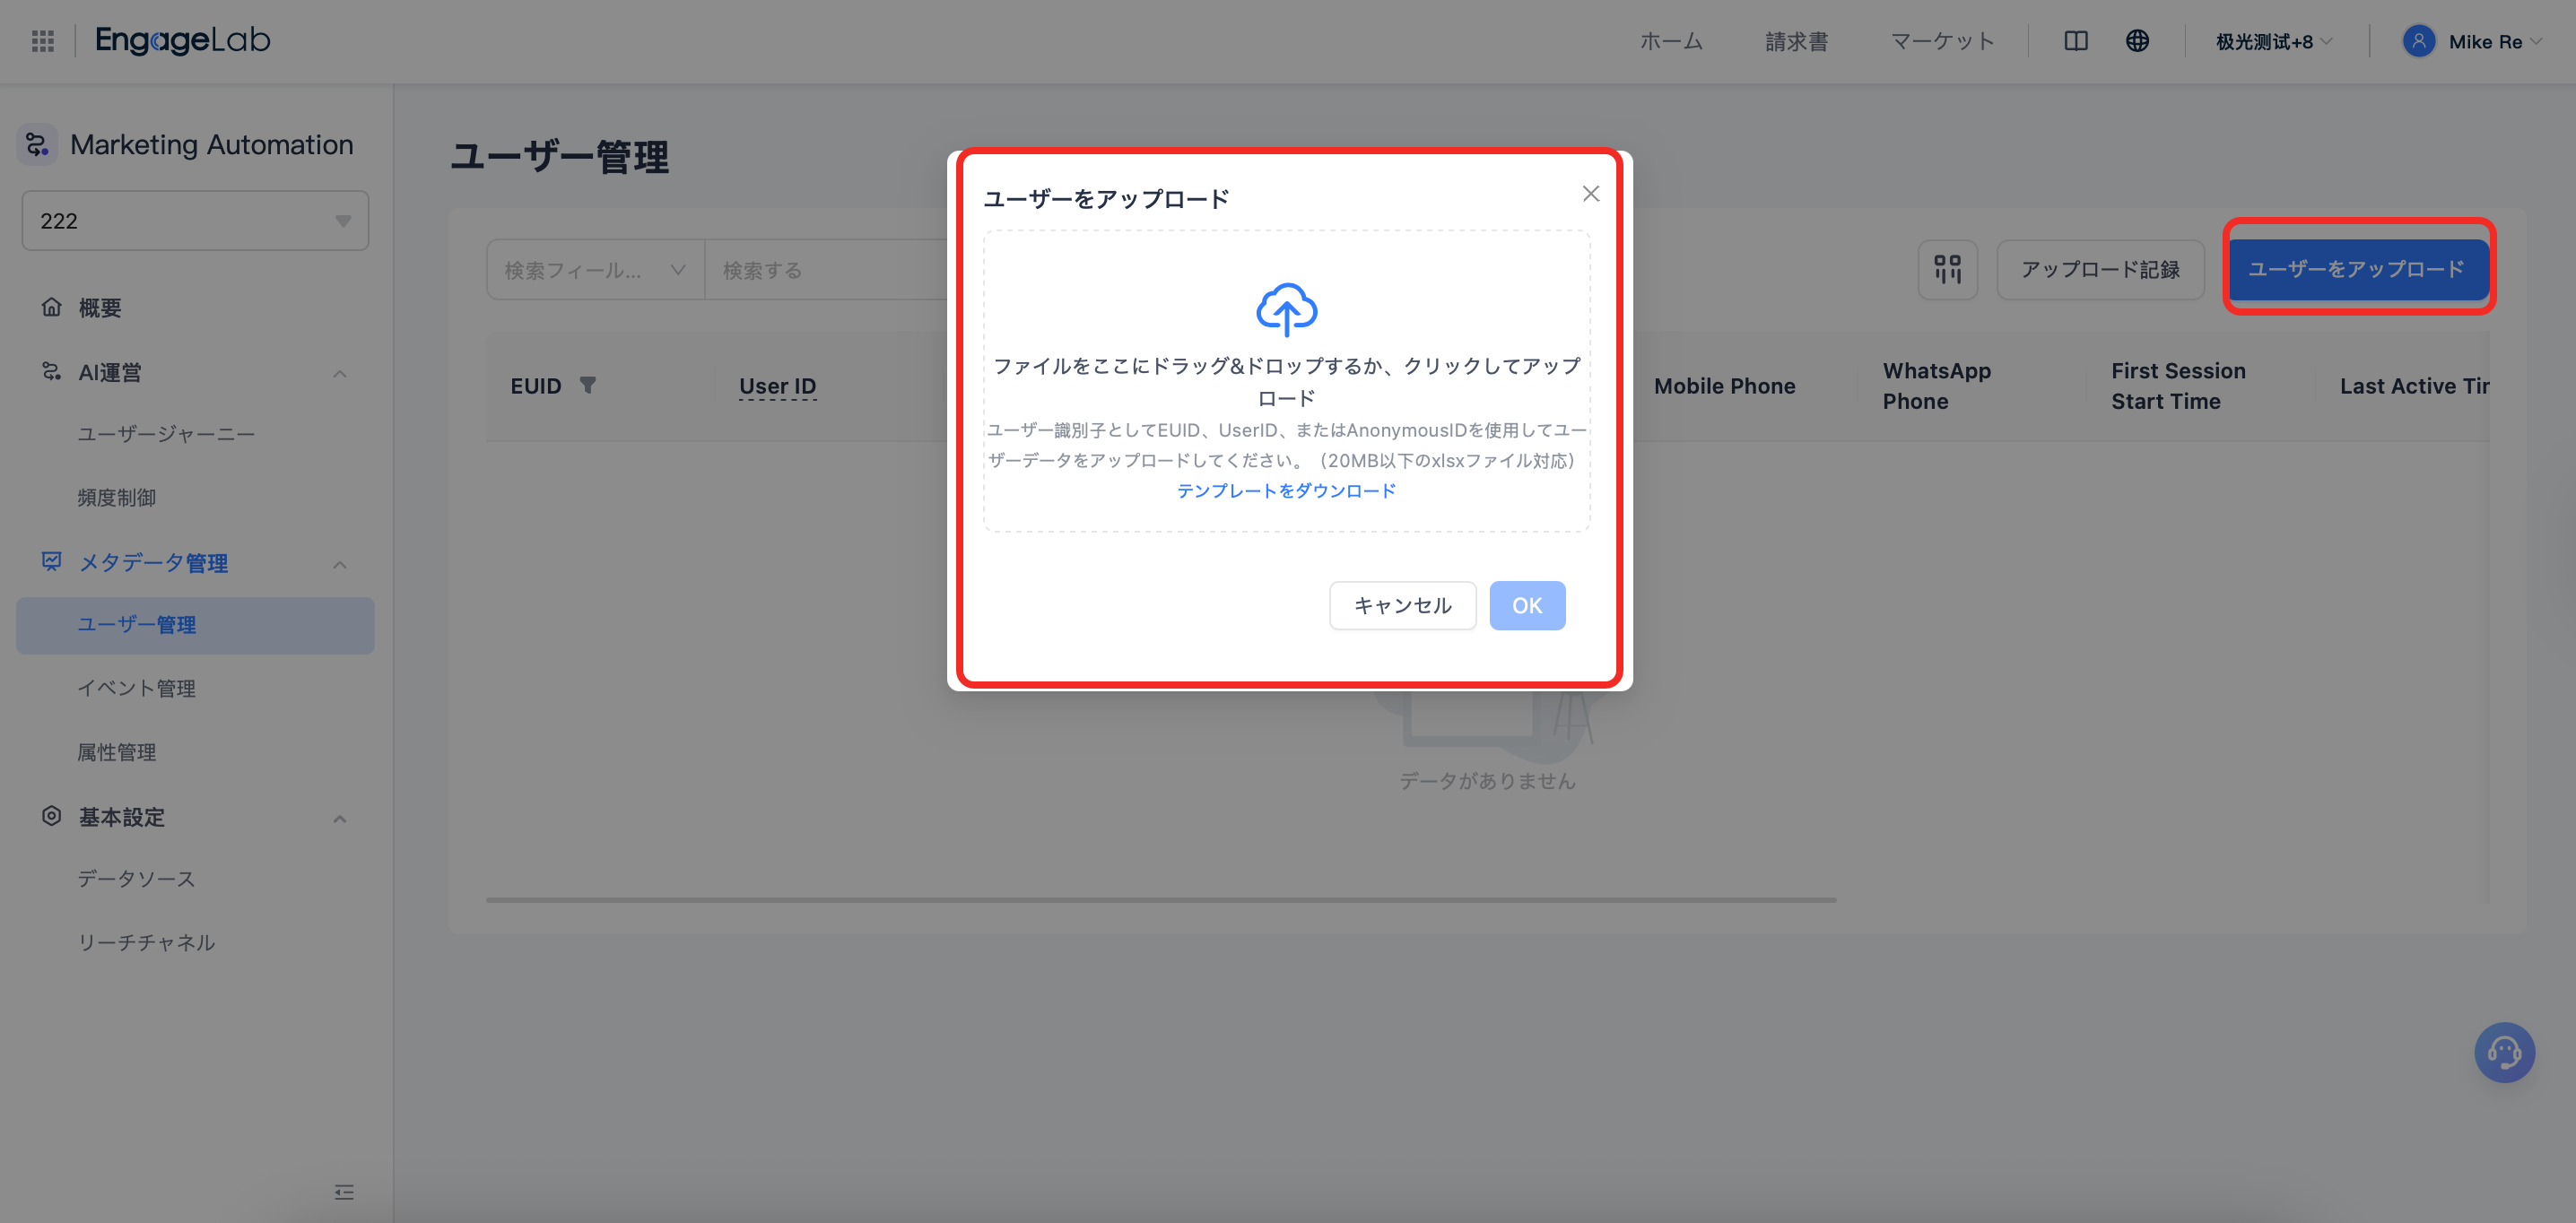Click the 基本設定 gear icon
2576x1223 pixels.
coord(52,816)
